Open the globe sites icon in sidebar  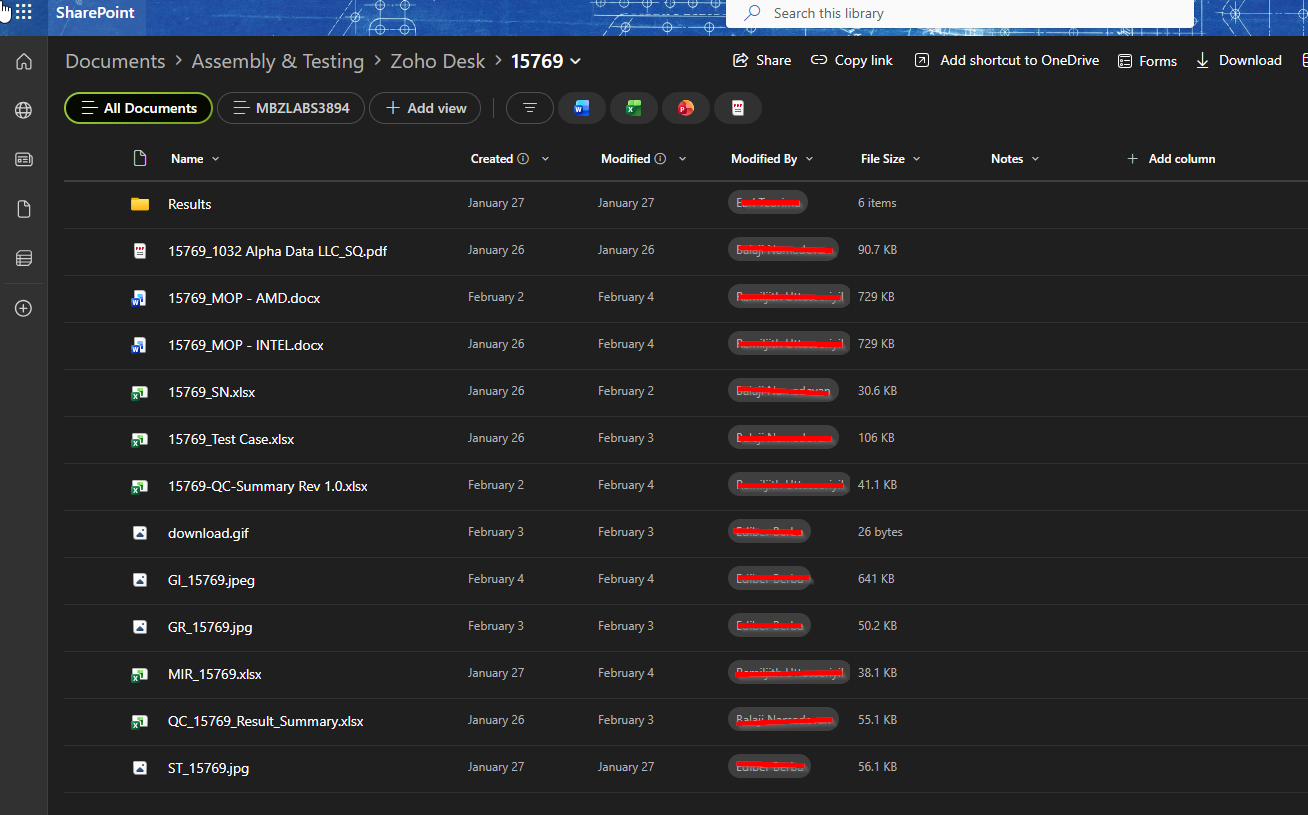[24, 110]
